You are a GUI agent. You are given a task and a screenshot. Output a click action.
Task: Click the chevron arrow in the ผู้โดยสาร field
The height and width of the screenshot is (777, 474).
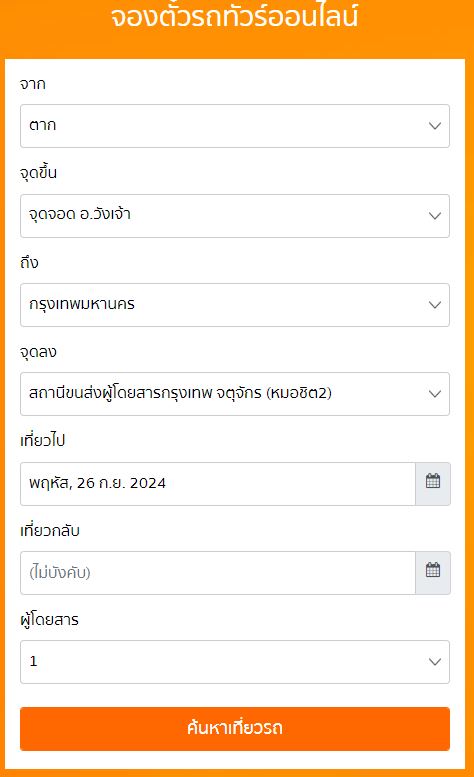pos(435,662)
